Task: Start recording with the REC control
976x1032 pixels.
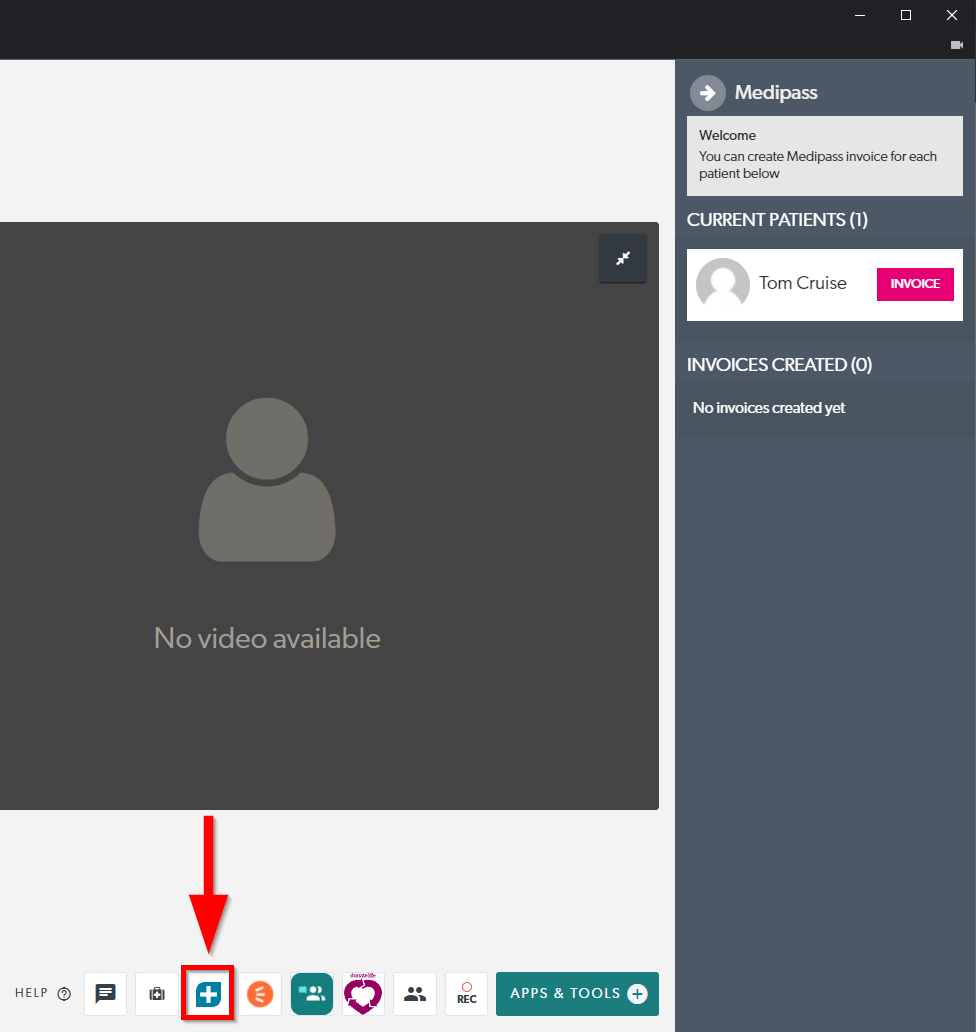Action: tap(466, 993)
